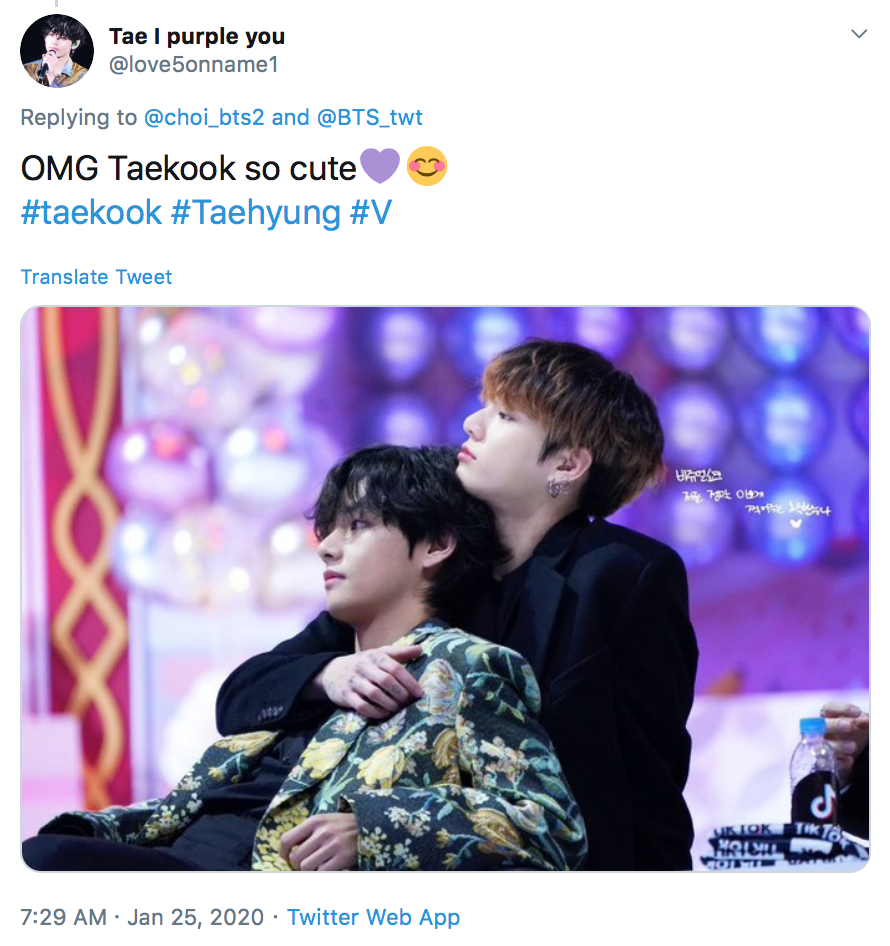Click the Twitter Web App source link
Image resolution: width=890 pixels, height=946 pixels.
click(373, 917)
